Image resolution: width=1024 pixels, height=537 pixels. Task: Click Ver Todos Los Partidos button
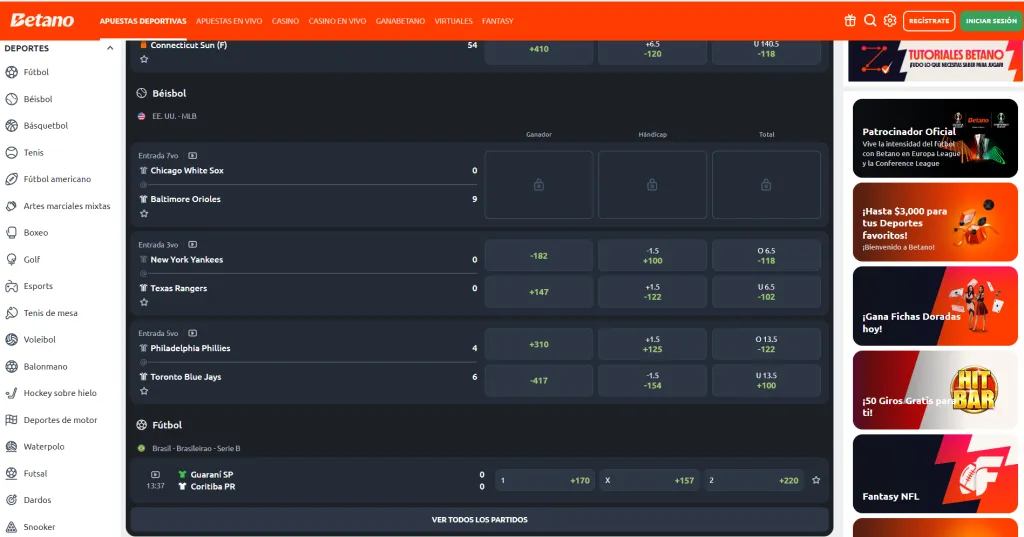point(479,520)
